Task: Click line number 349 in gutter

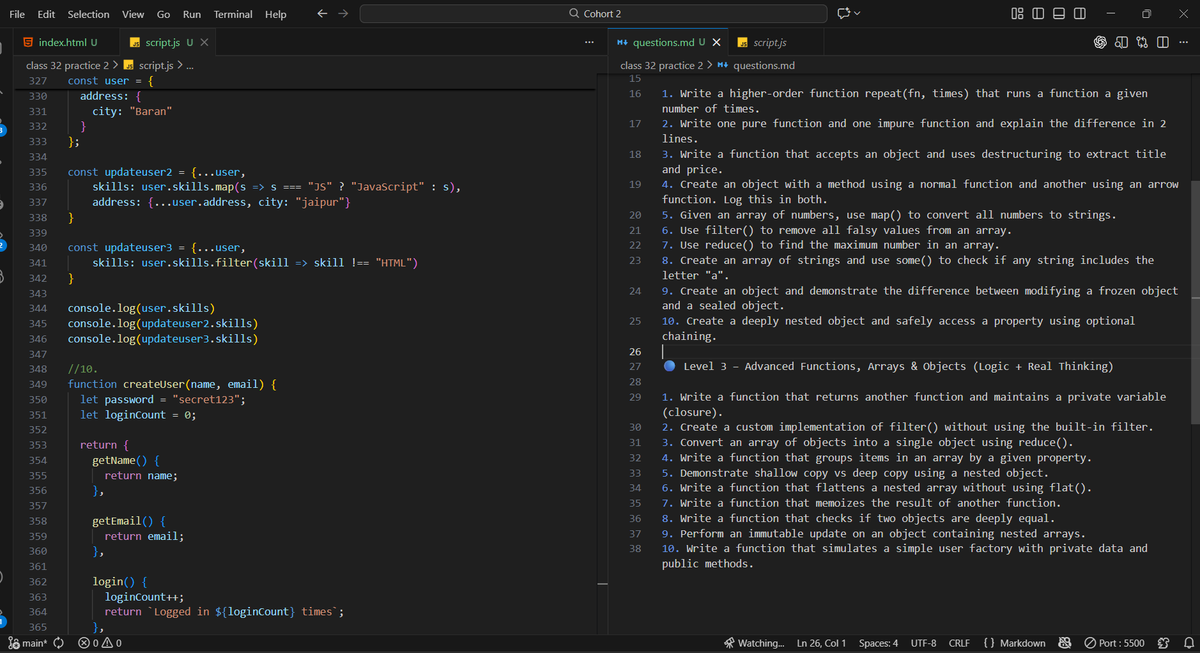Action: 38,384
